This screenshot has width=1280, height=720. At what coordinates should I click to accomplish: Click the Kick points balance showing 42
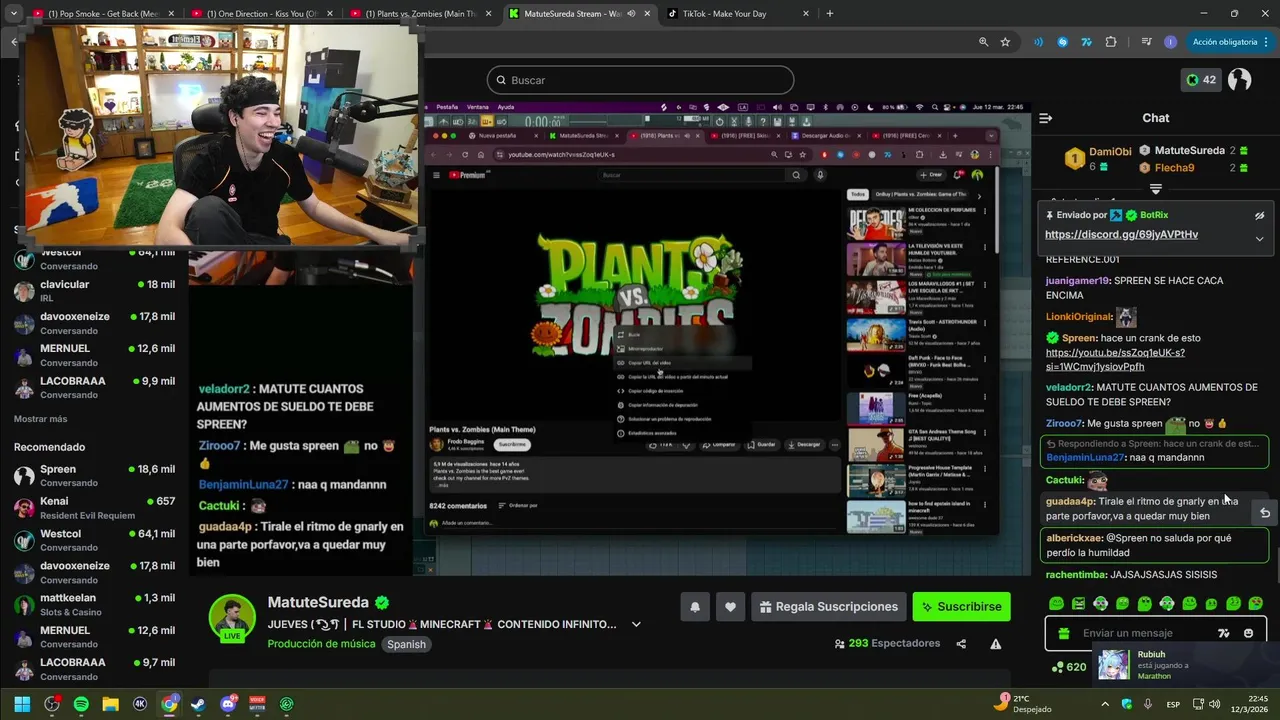[1201, 80]
